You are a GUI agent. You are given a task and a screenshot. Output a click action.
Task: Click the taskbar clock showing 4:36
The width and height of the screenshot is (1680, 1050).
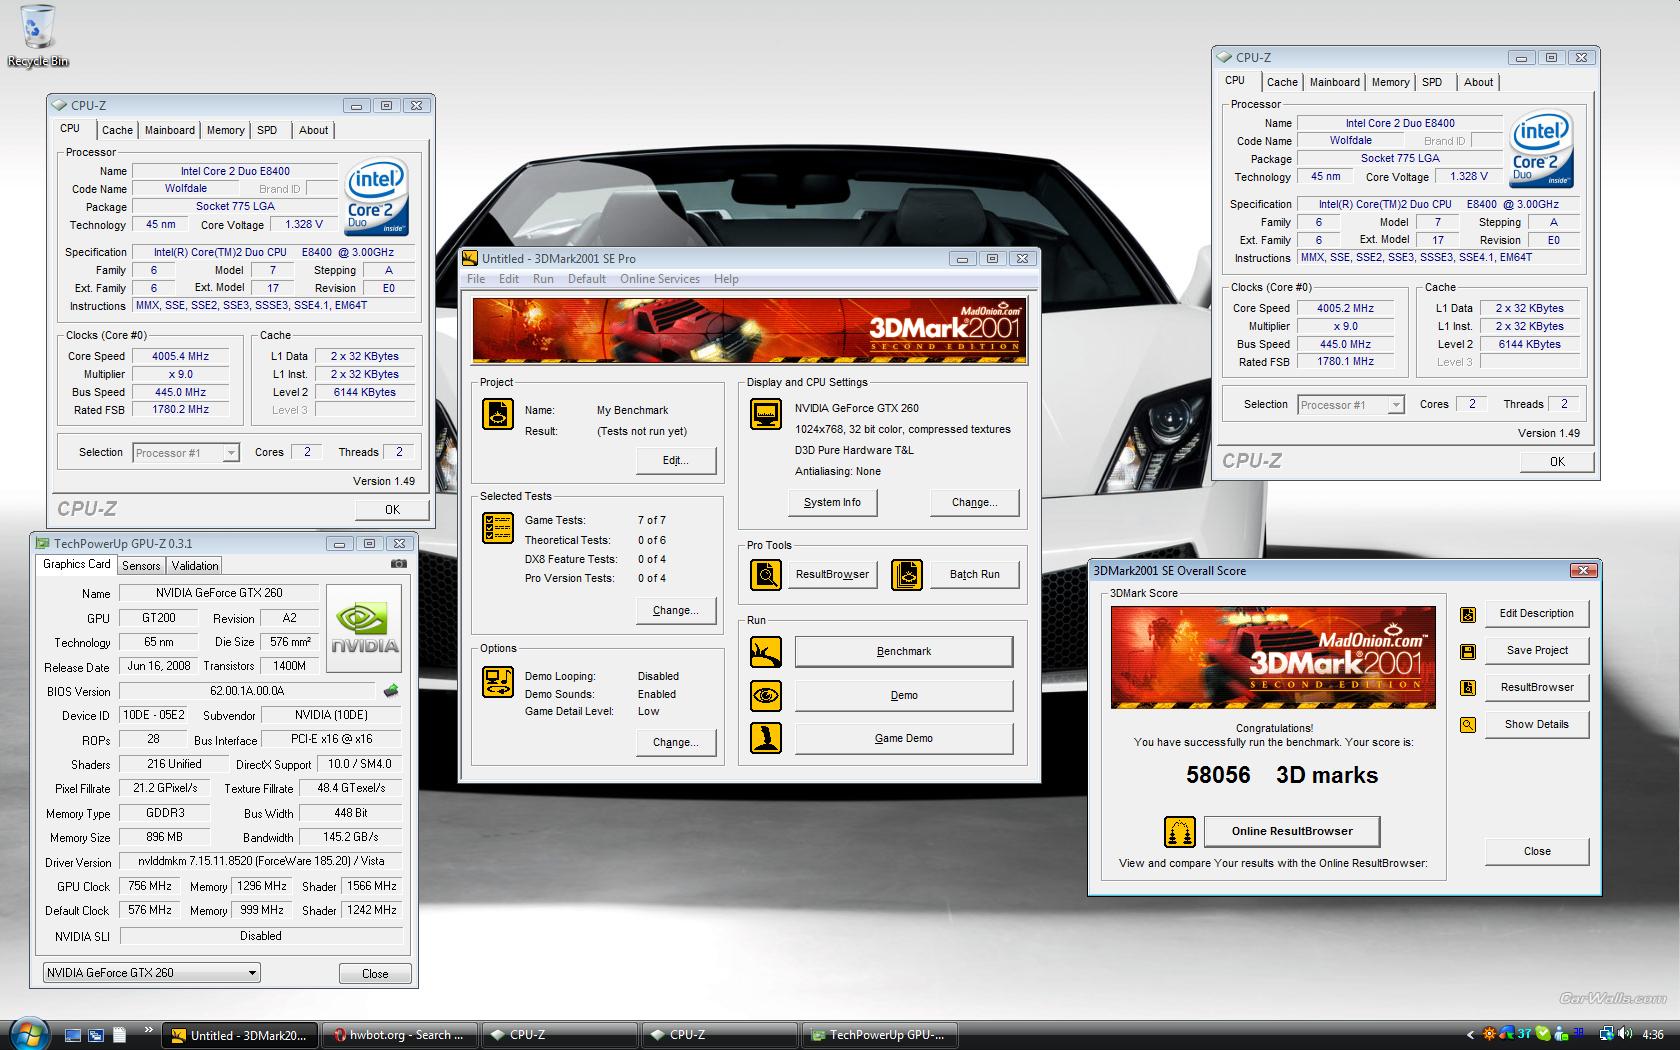click(x=1653, y=1035)
